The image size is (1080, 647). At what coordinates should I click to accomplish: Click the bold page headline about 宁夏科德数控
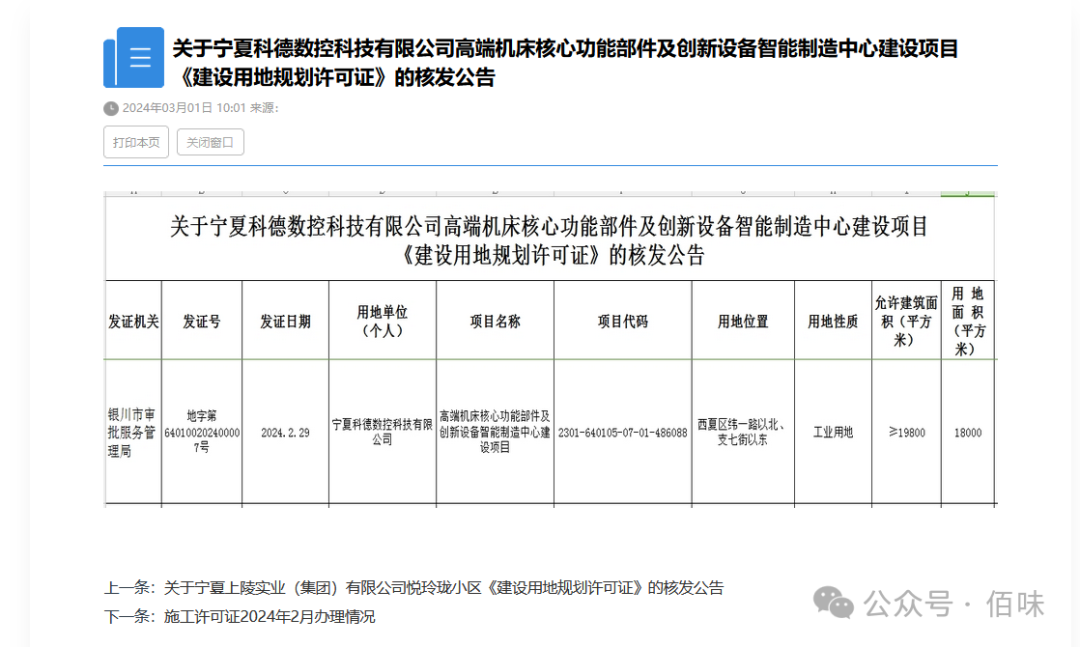coord(565,63)
